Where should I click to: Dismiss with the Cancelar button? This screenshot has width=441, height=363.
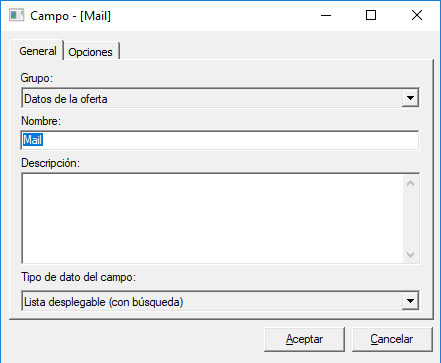click(392, 339)
